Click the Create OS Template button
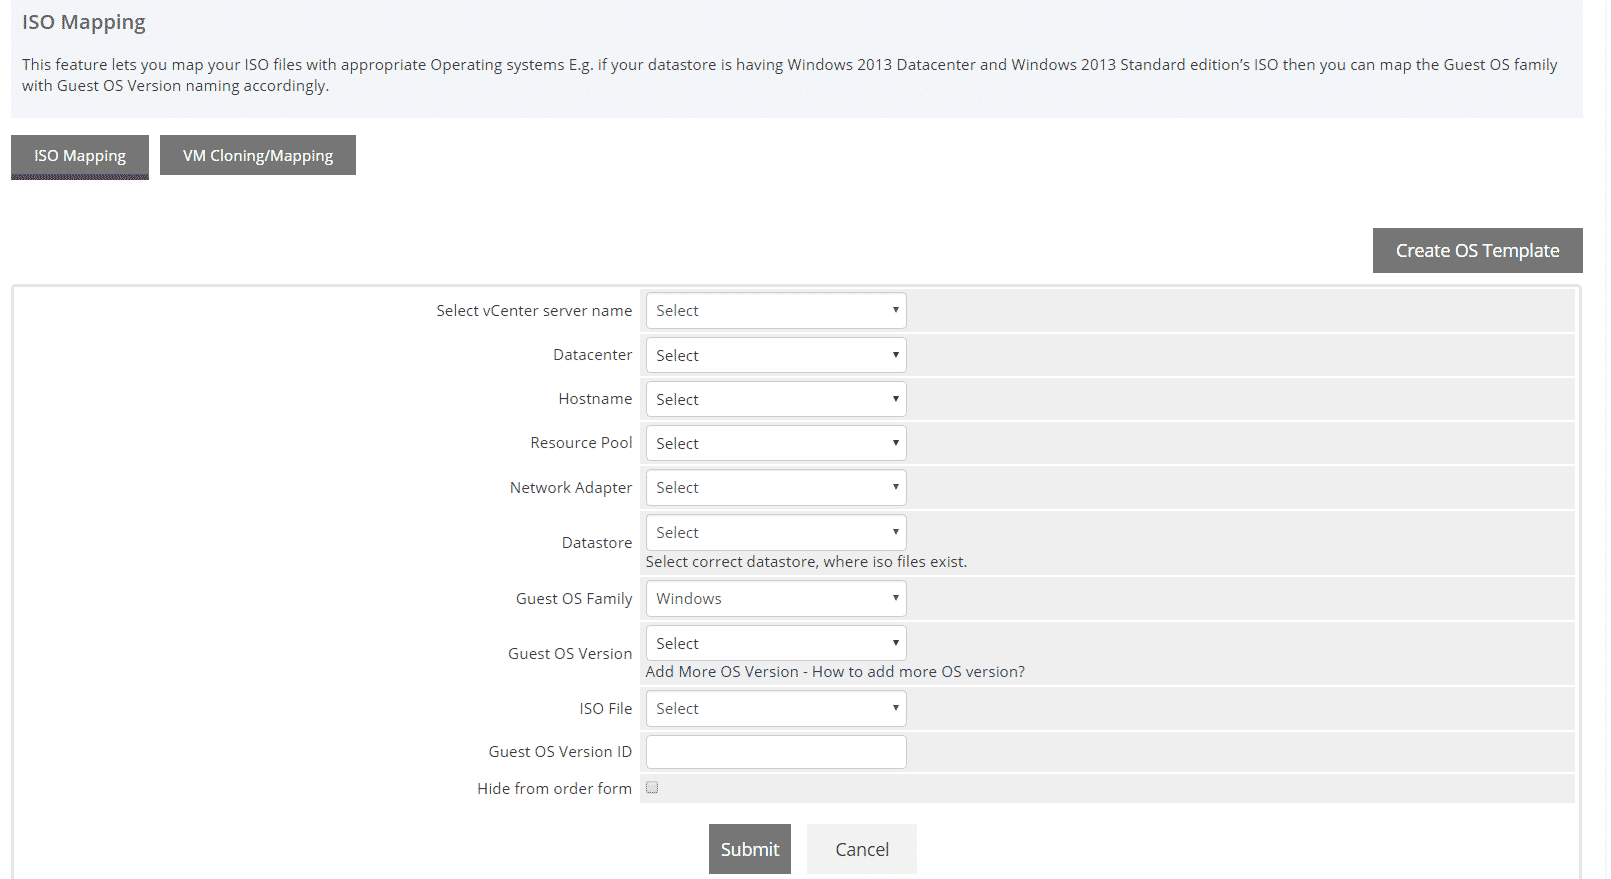The height and width of the screenshot is (879, 1611). point(1476,250)
